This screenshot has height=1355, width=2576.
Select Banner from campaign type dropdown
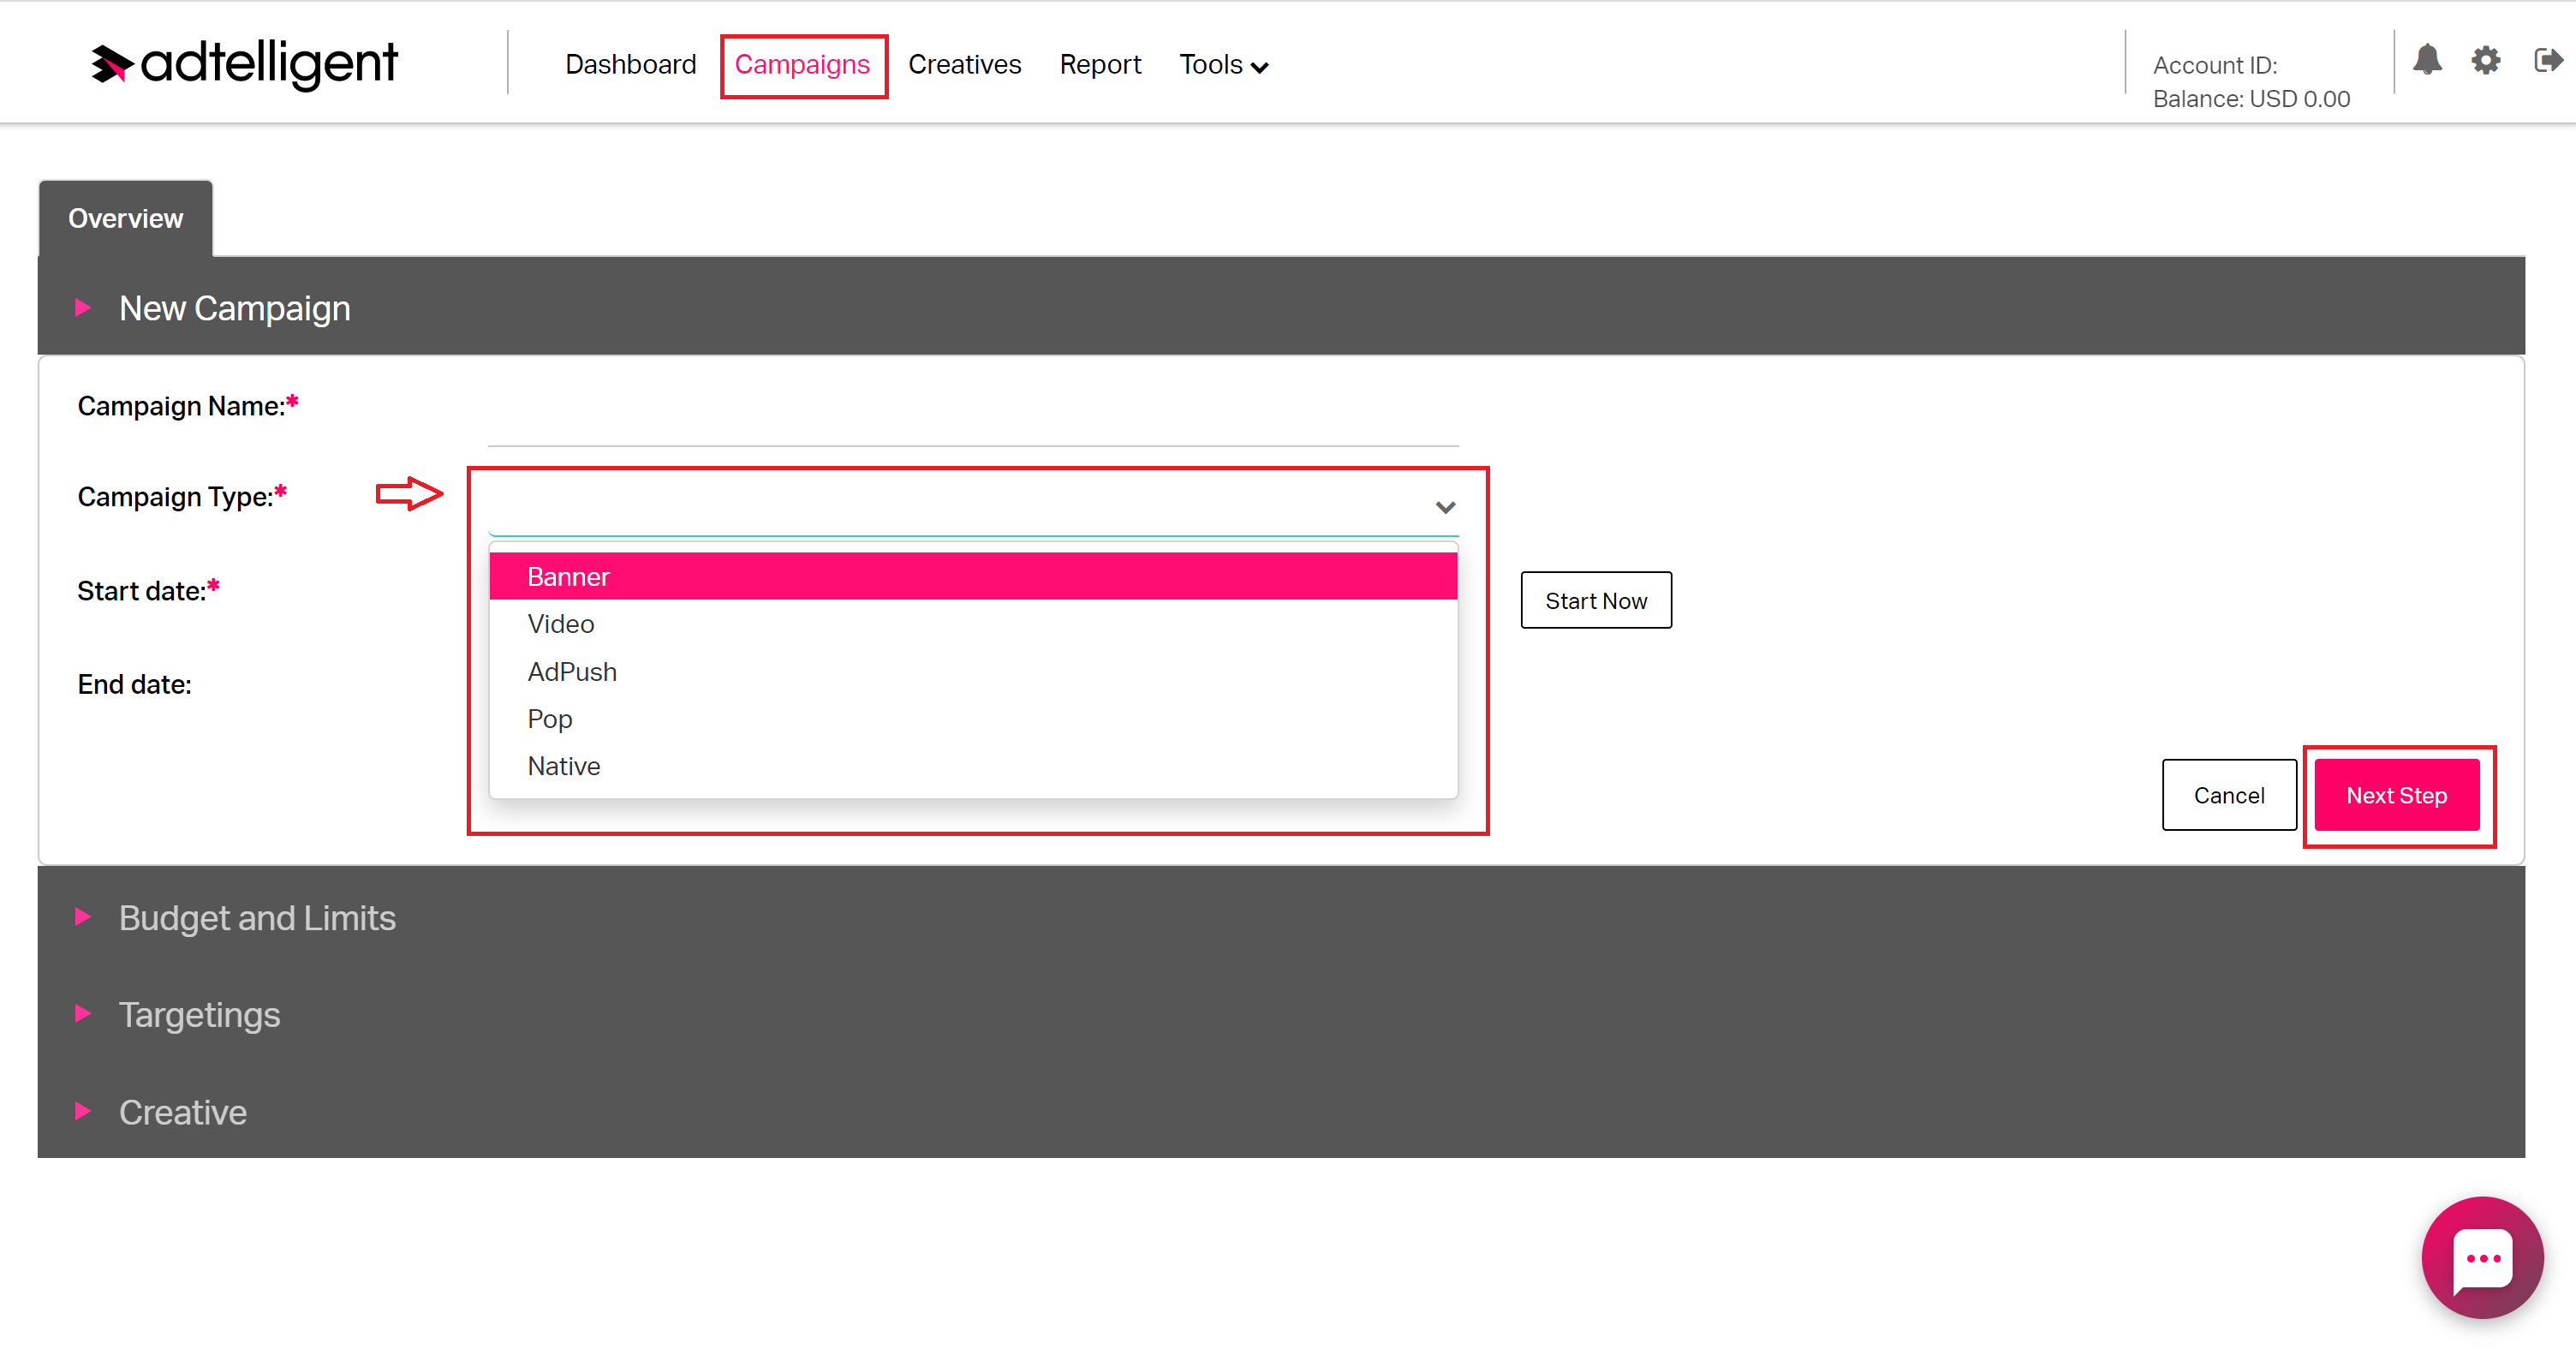click(x=973, y=576)
